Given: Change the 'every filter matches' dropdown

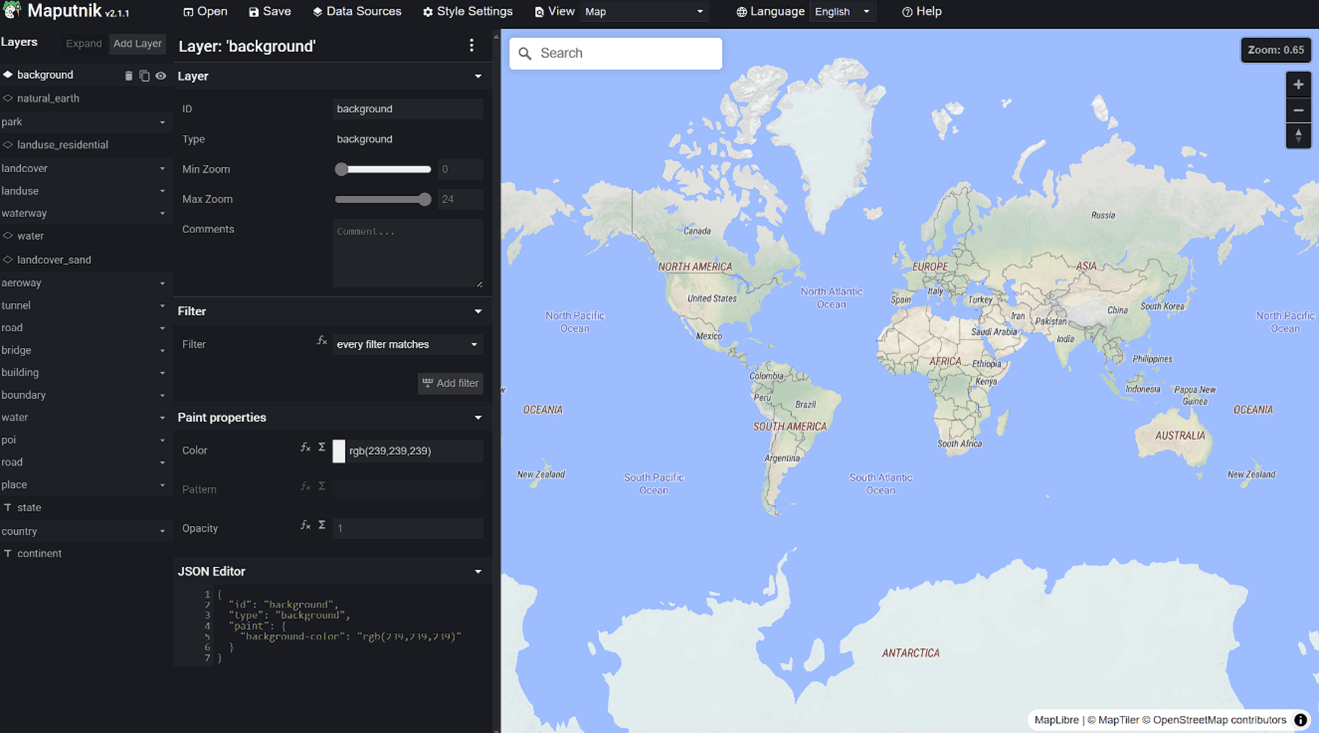Looking at the screenshot, I should click(x=407, y=344).
